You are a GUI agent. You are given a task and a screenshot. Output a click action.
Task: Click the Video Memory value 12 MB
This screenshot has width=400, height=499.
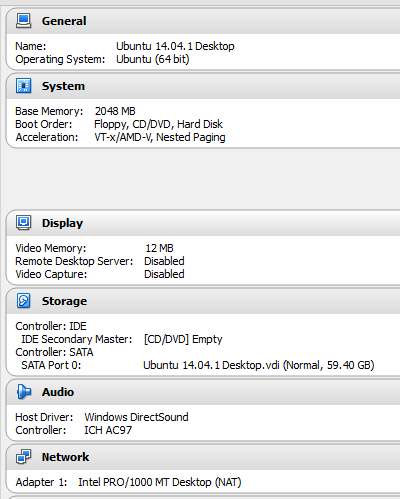tap(159, 248)
